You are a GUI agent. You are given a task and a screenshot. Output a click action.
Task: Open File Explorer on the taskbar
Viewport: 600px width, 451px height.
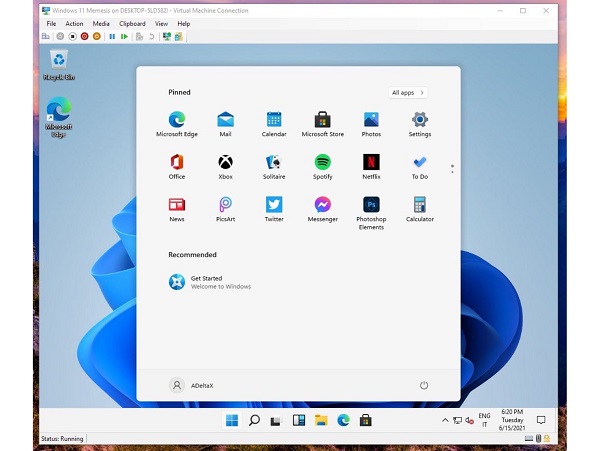point(321,420)
